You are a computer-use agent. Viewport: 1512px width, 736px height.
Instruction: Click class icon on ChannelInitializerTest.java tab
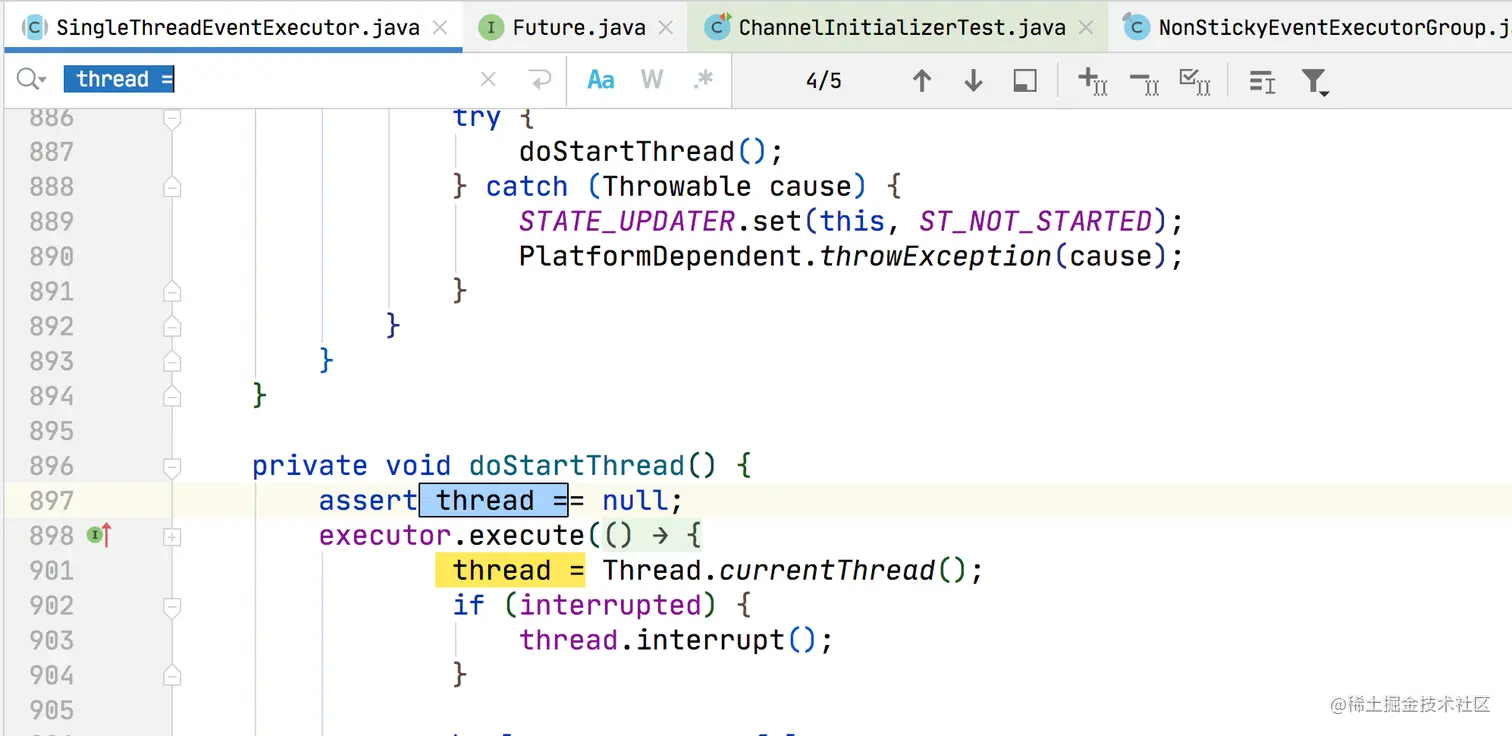[x=717, y=27]
